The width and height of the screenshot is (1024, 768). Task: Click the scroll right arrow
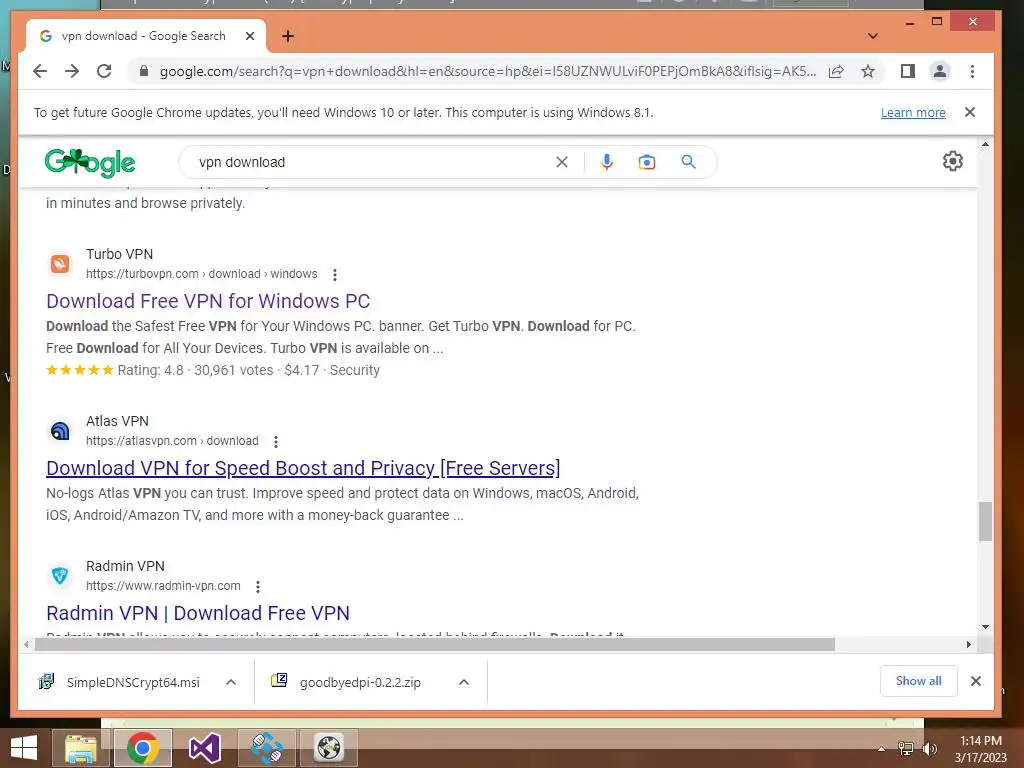pos(968,645)
